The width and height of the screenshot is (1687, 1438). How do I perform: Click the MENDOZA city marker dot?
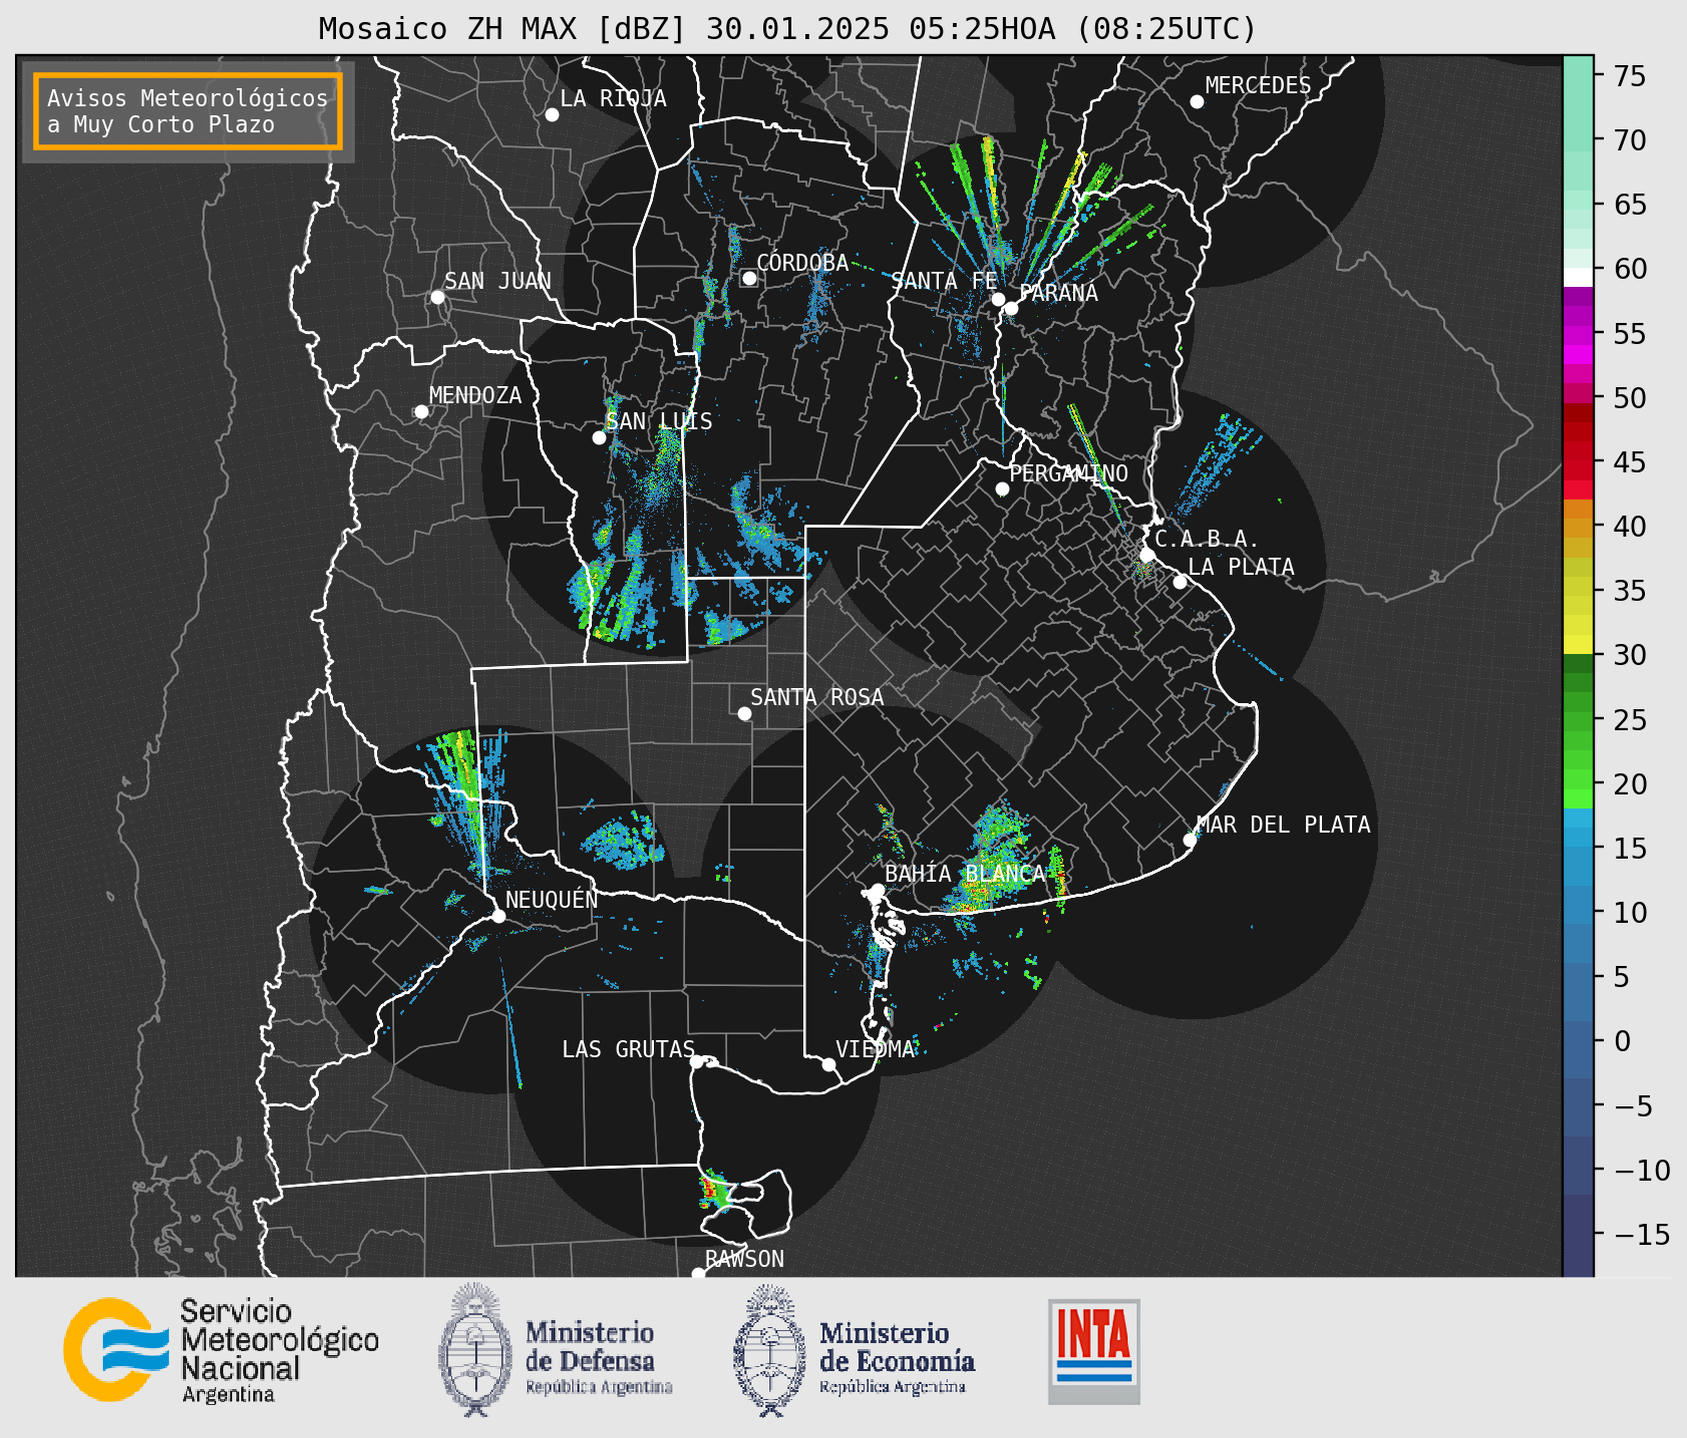tap(421, 412)
